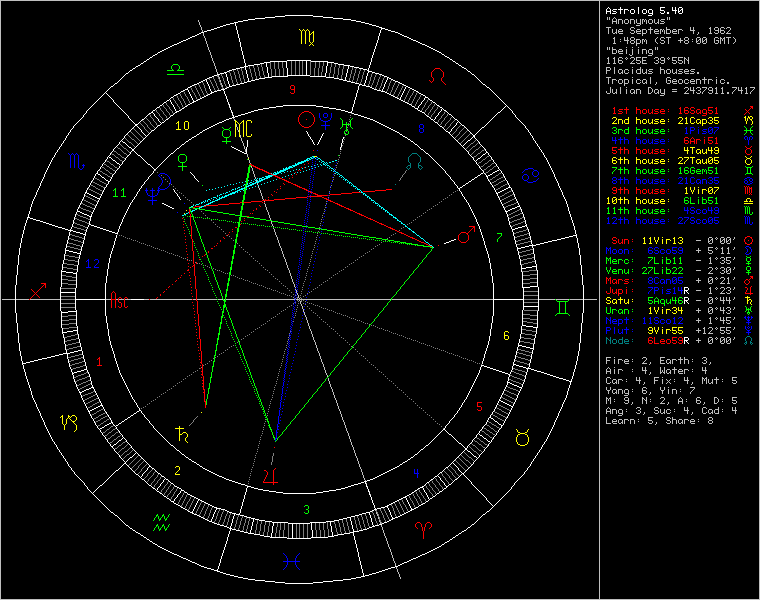The height and width of the screenshot is (600, 760).
Task: Click house number 4 inside the wheel
Action: click(x=416, y=474)
